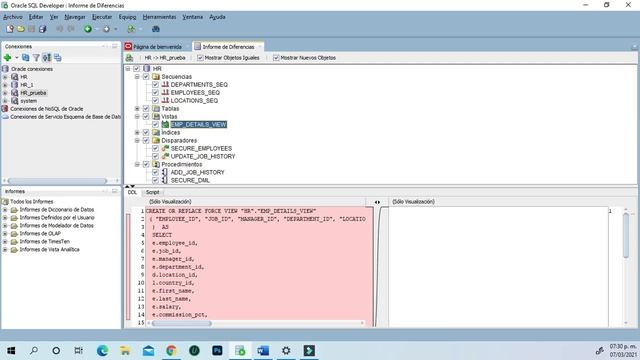Uncheck the HR root schema checkbox
This screenshot has width=640, height=360.
(137, 69)
